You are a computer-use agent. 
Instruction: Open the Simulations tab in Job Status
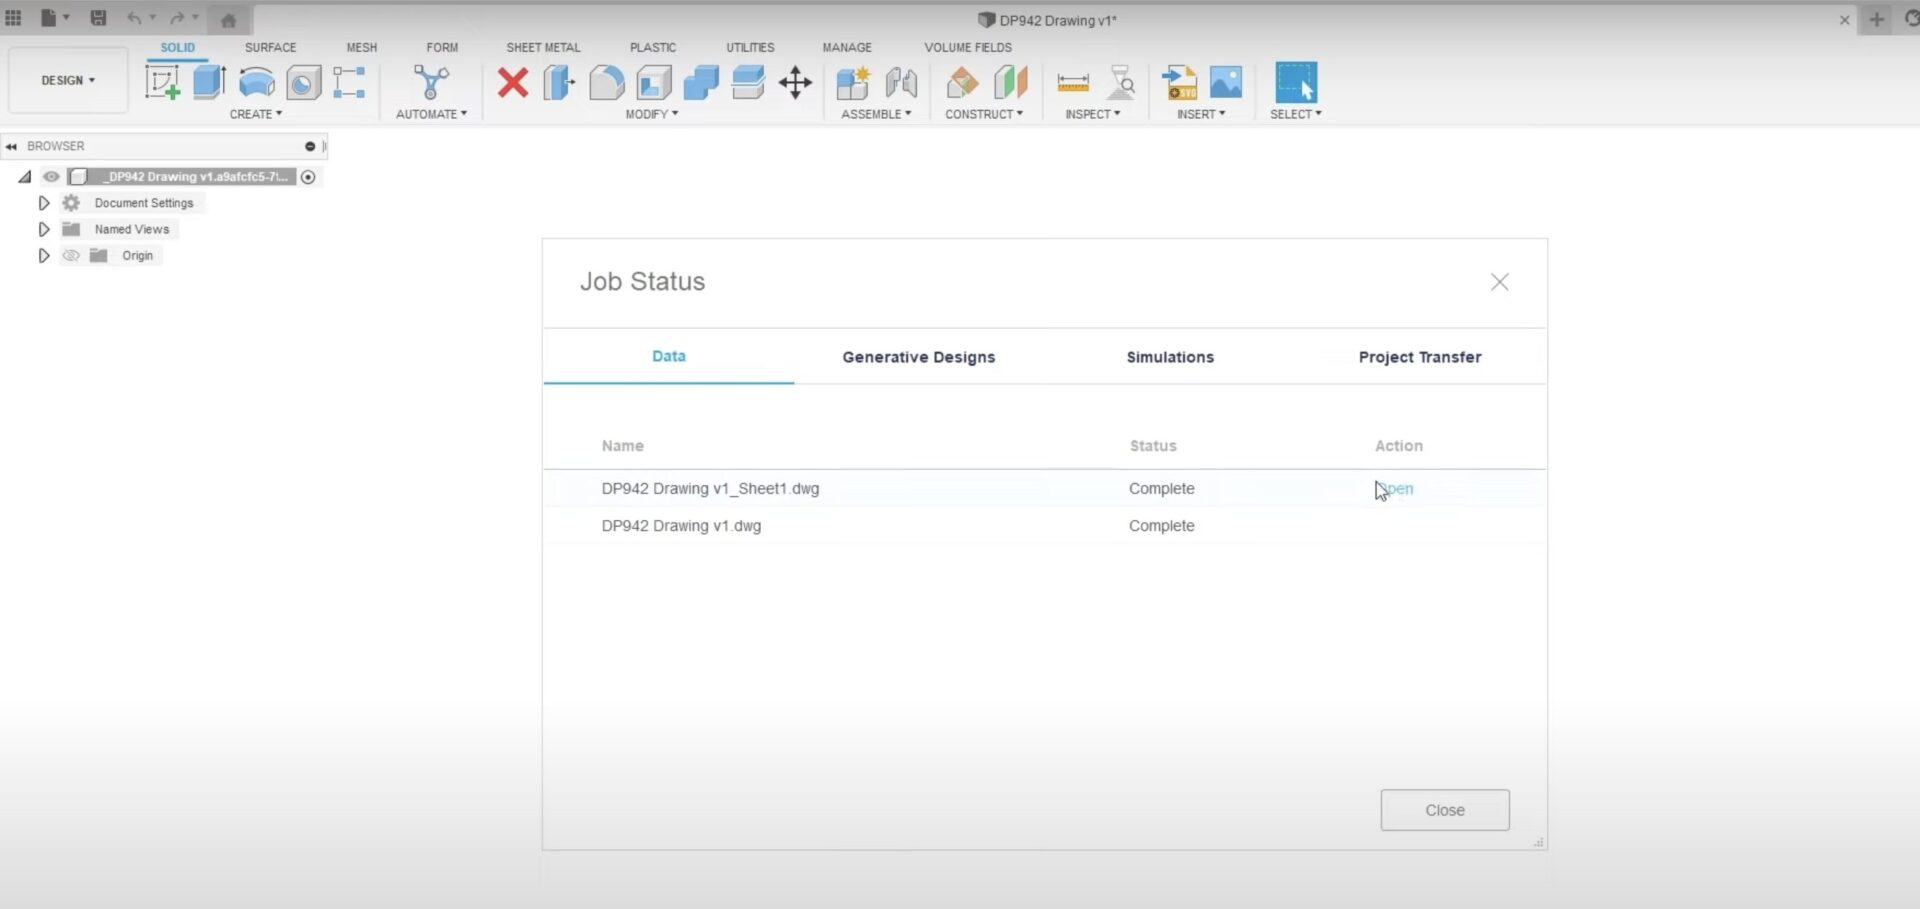(1170, 357)
